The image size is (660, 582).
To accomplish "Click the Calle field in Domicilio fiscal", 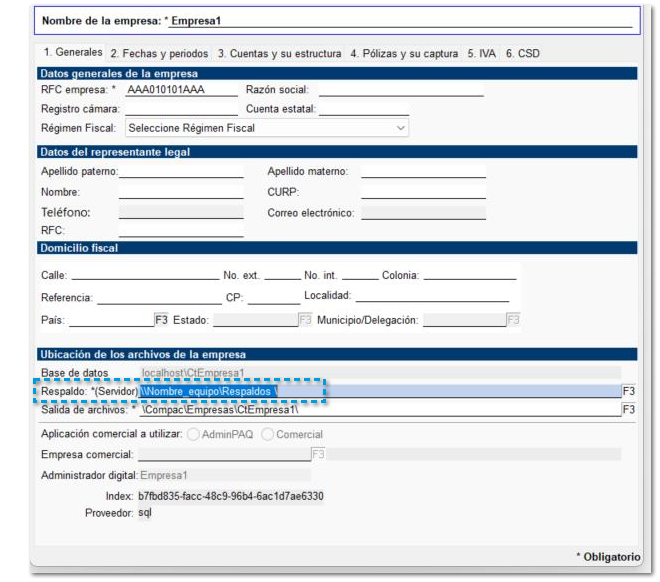I will coord(144,275).
